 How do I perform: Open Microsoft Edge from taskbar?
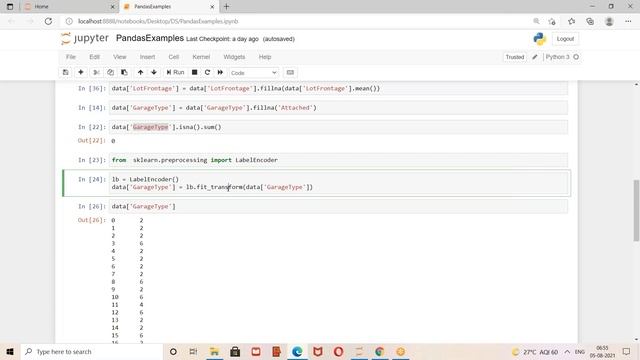pos(297,351)
